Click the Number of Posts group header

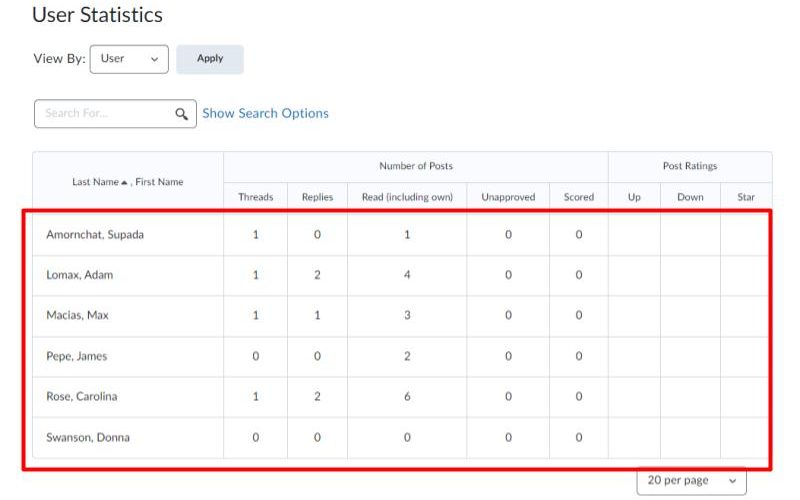point(416,166)
